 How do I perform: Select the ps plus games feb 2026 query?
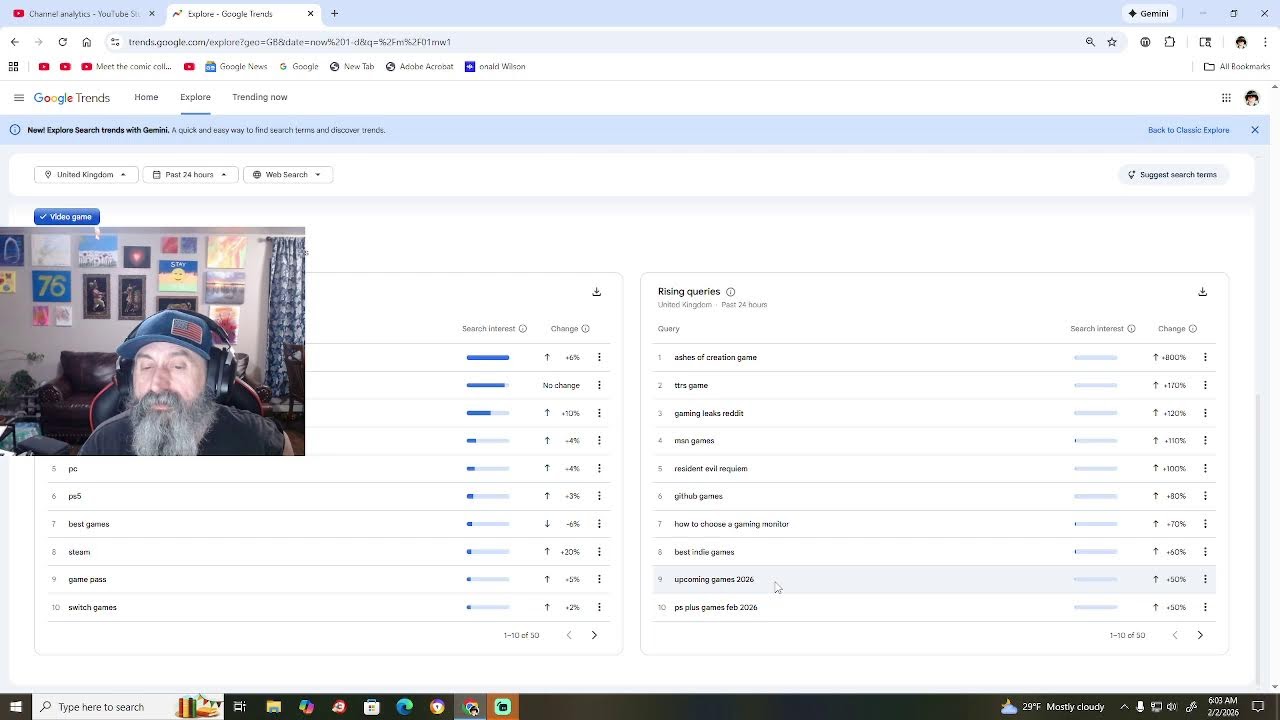click(715, 607)
